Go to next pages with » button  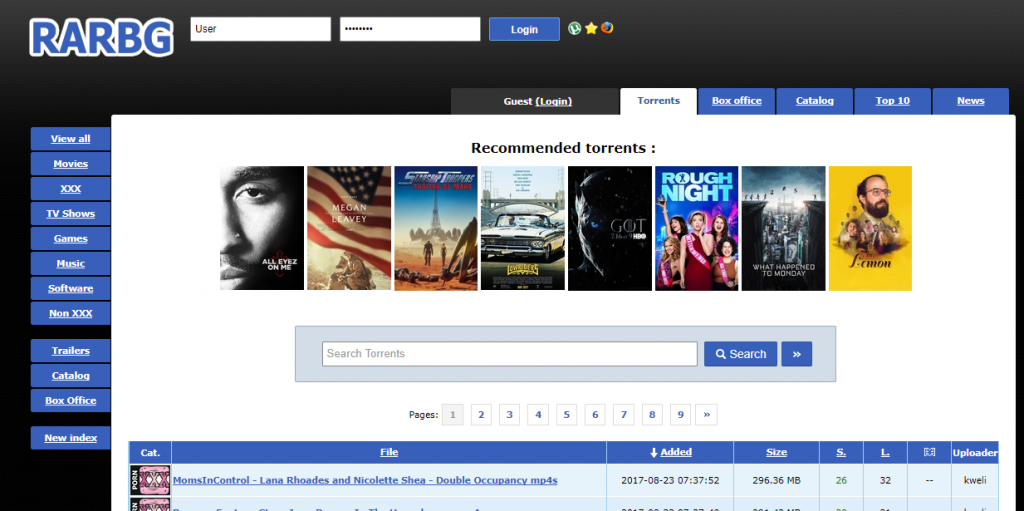[707, 414]
